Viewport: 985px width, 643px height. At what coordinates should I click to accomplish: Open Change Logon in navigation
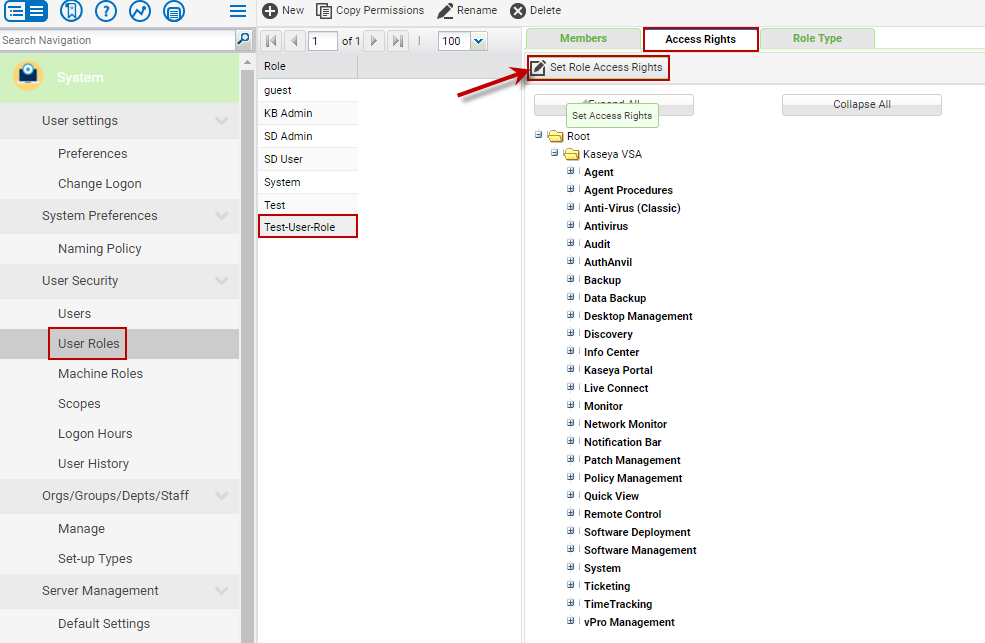tap(100, 184)
